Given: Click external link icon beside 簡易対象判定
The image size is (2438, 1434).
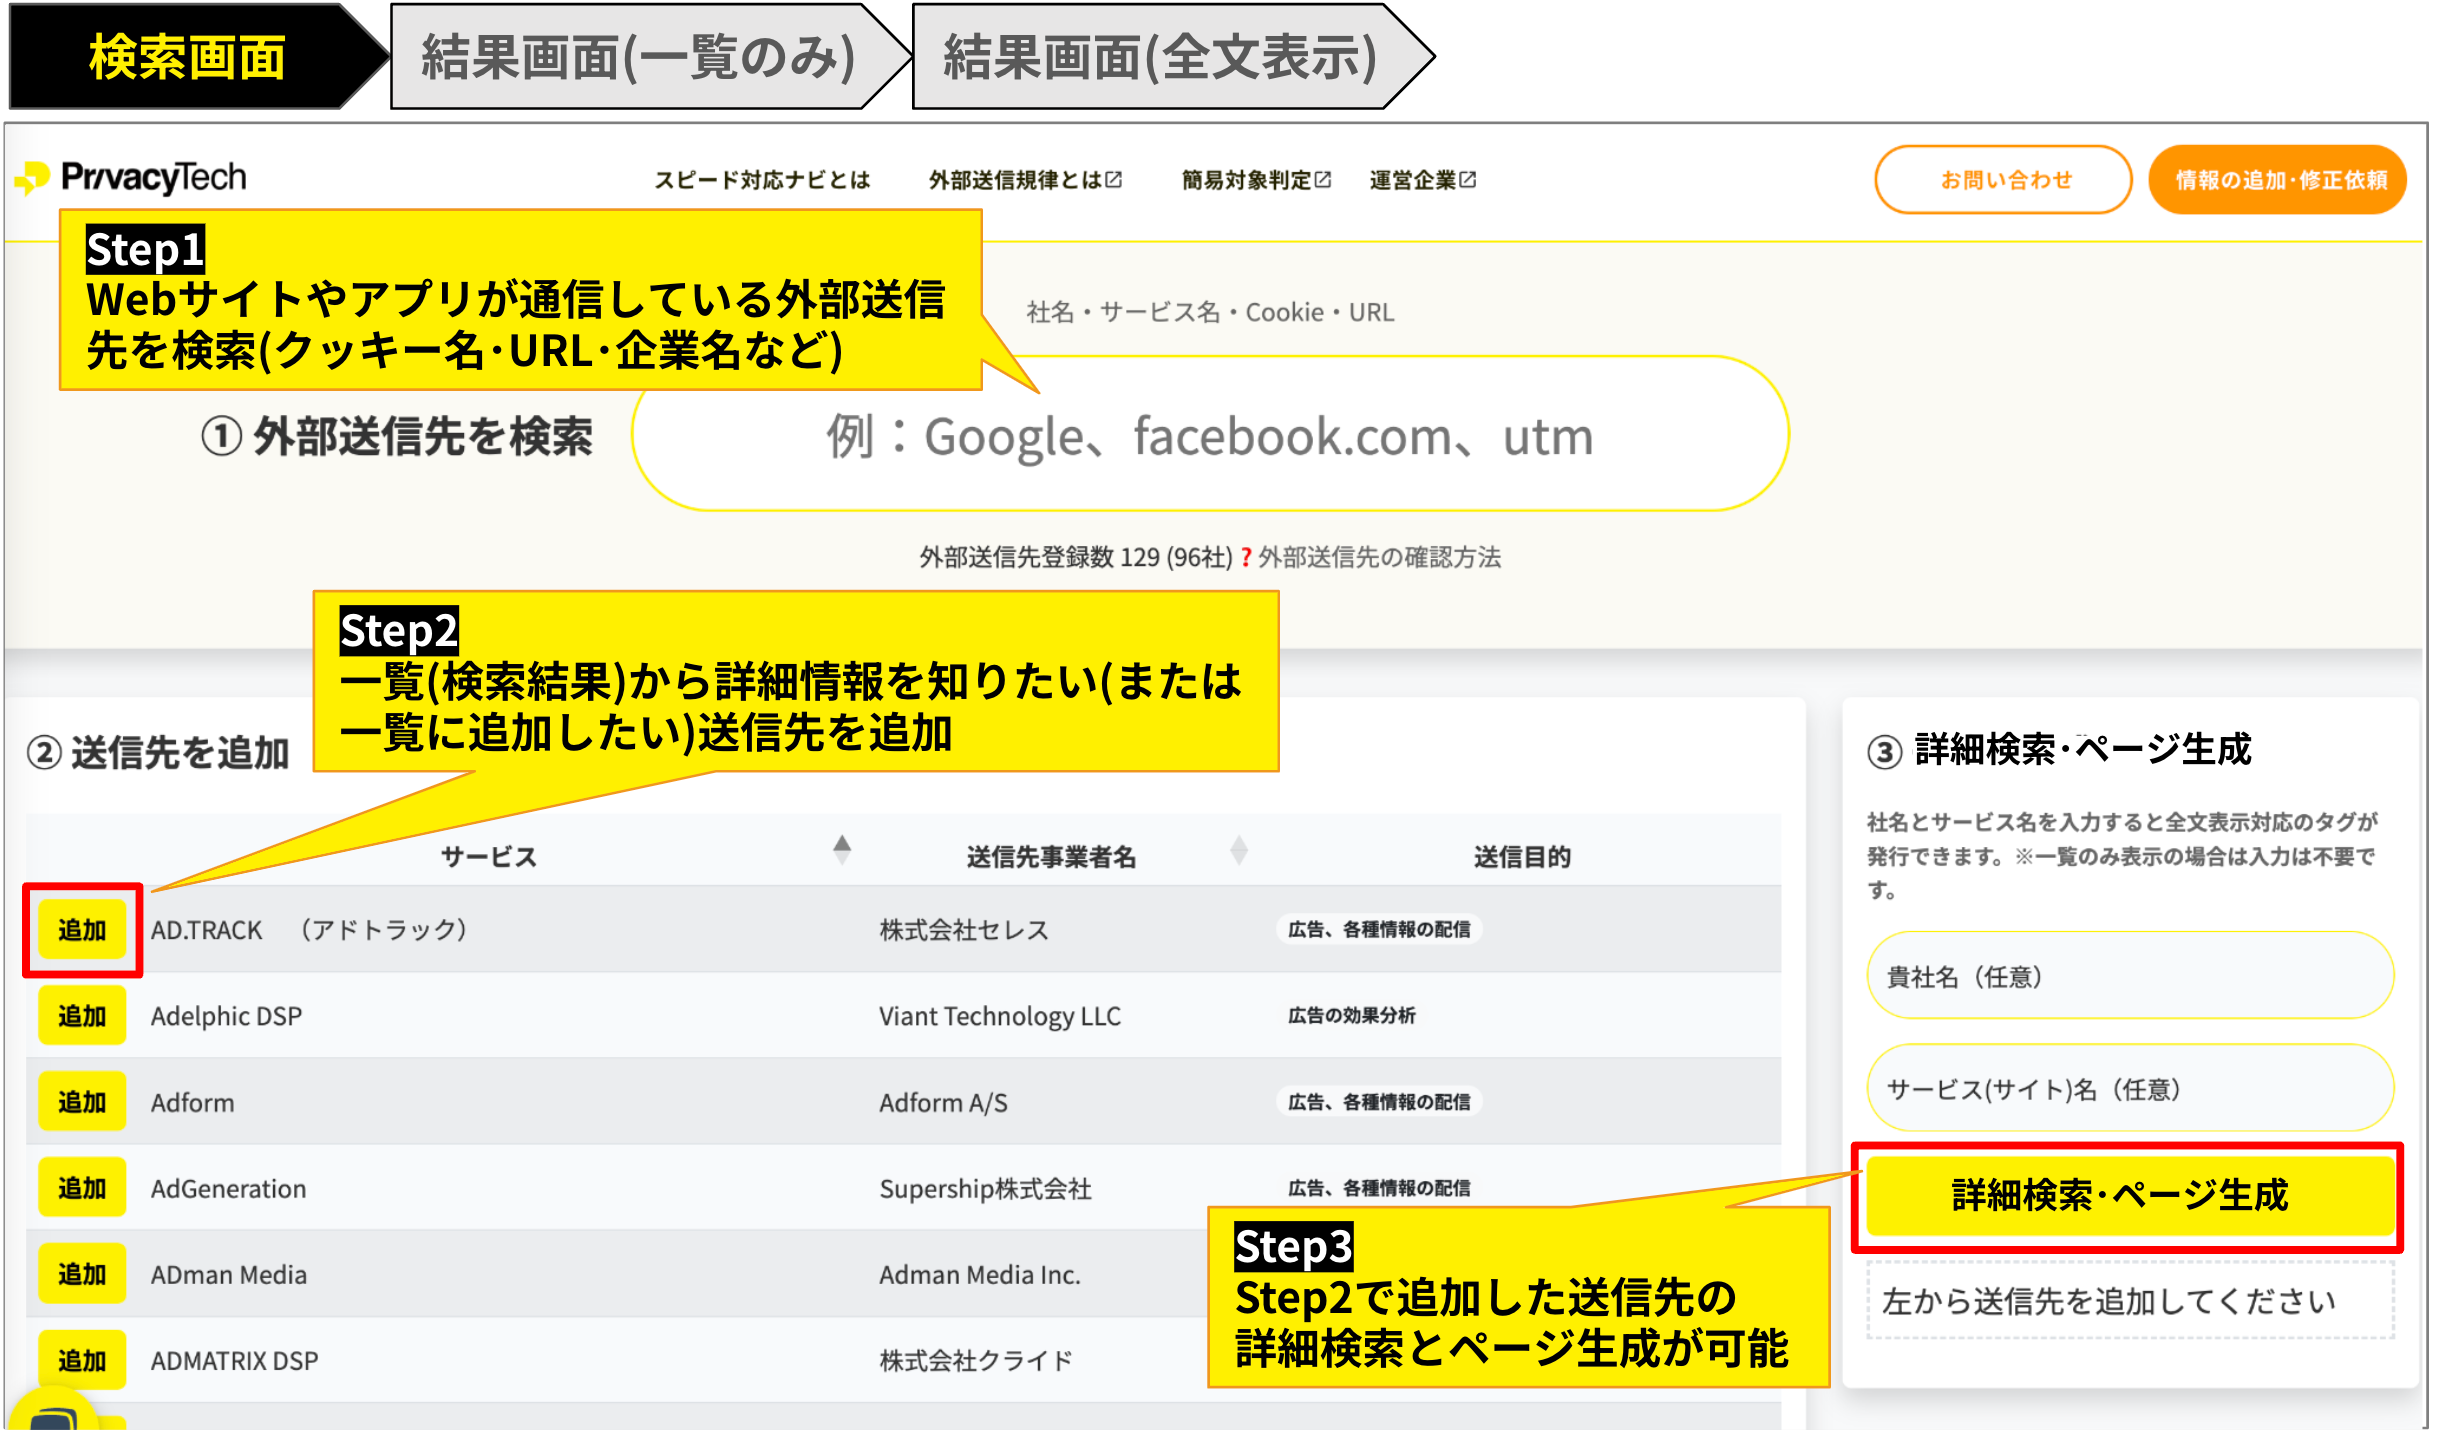Looking at the screenshot, I should pos(1323,180).
